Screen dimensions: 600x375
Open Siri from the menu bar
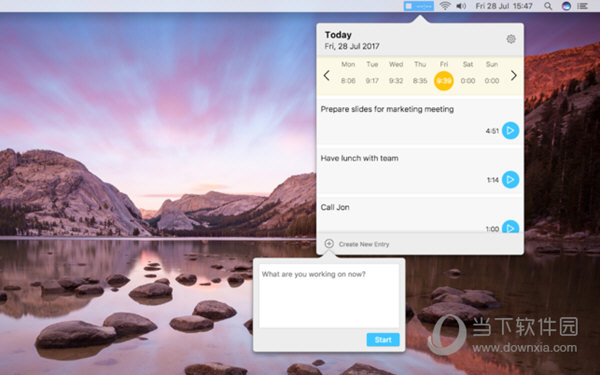point(566,6)
